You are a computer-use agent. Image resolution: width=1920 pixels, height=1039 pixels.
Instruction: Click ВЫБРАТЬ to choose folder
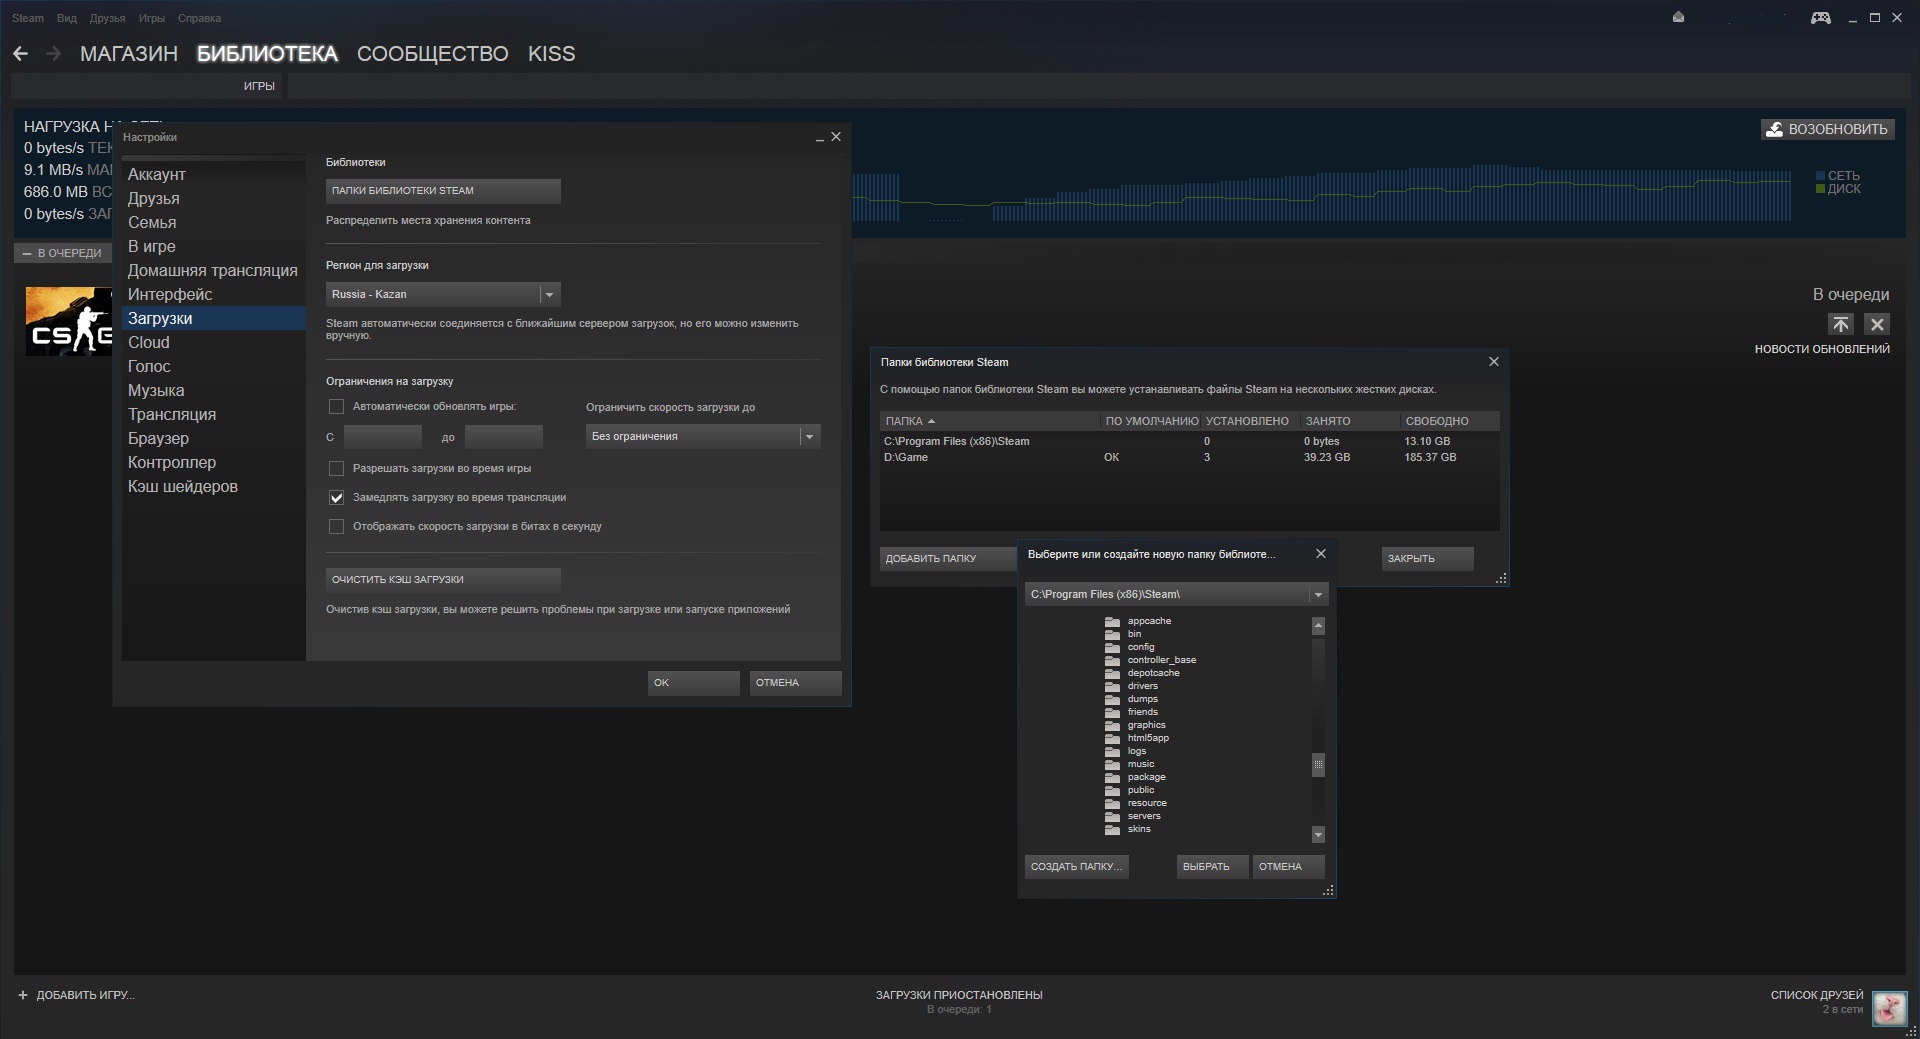click(x=1213, y=867)
